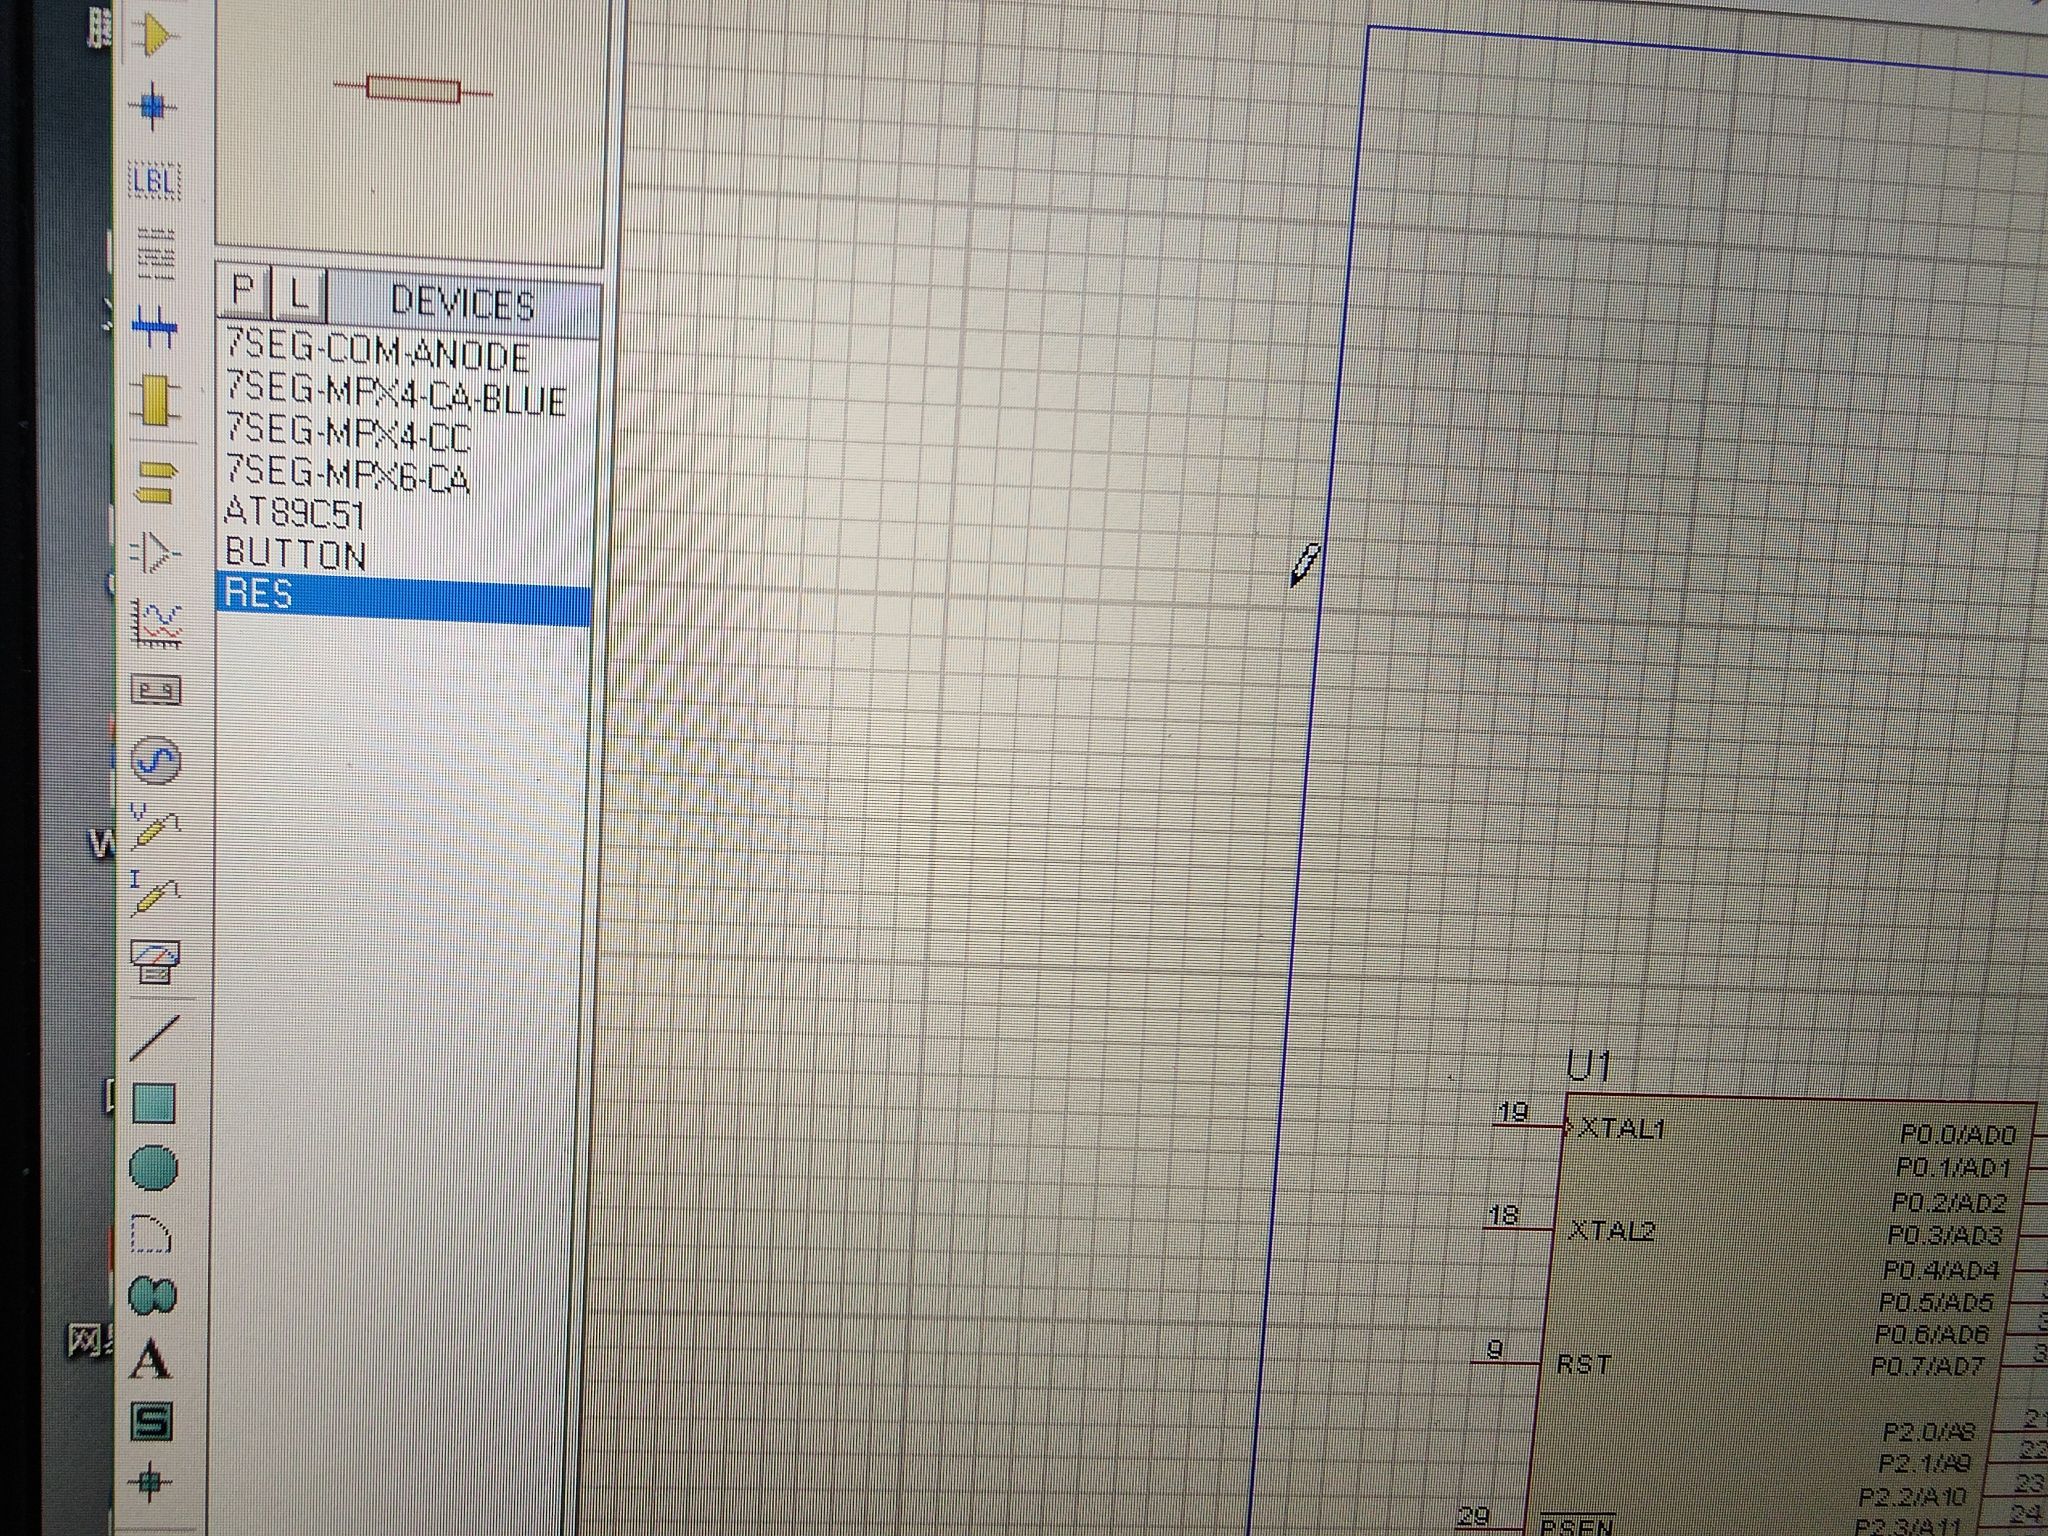The image size is (2048, 1536).
Task: Open the Terminals mode tool
Action: (155, 481)
